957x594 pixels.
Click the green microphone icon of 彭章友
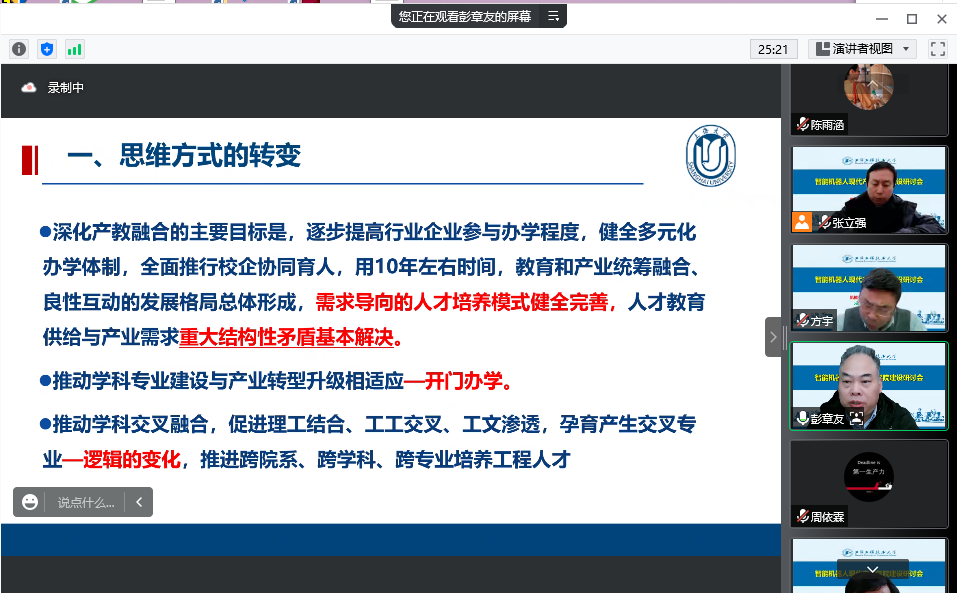point(802,418)
